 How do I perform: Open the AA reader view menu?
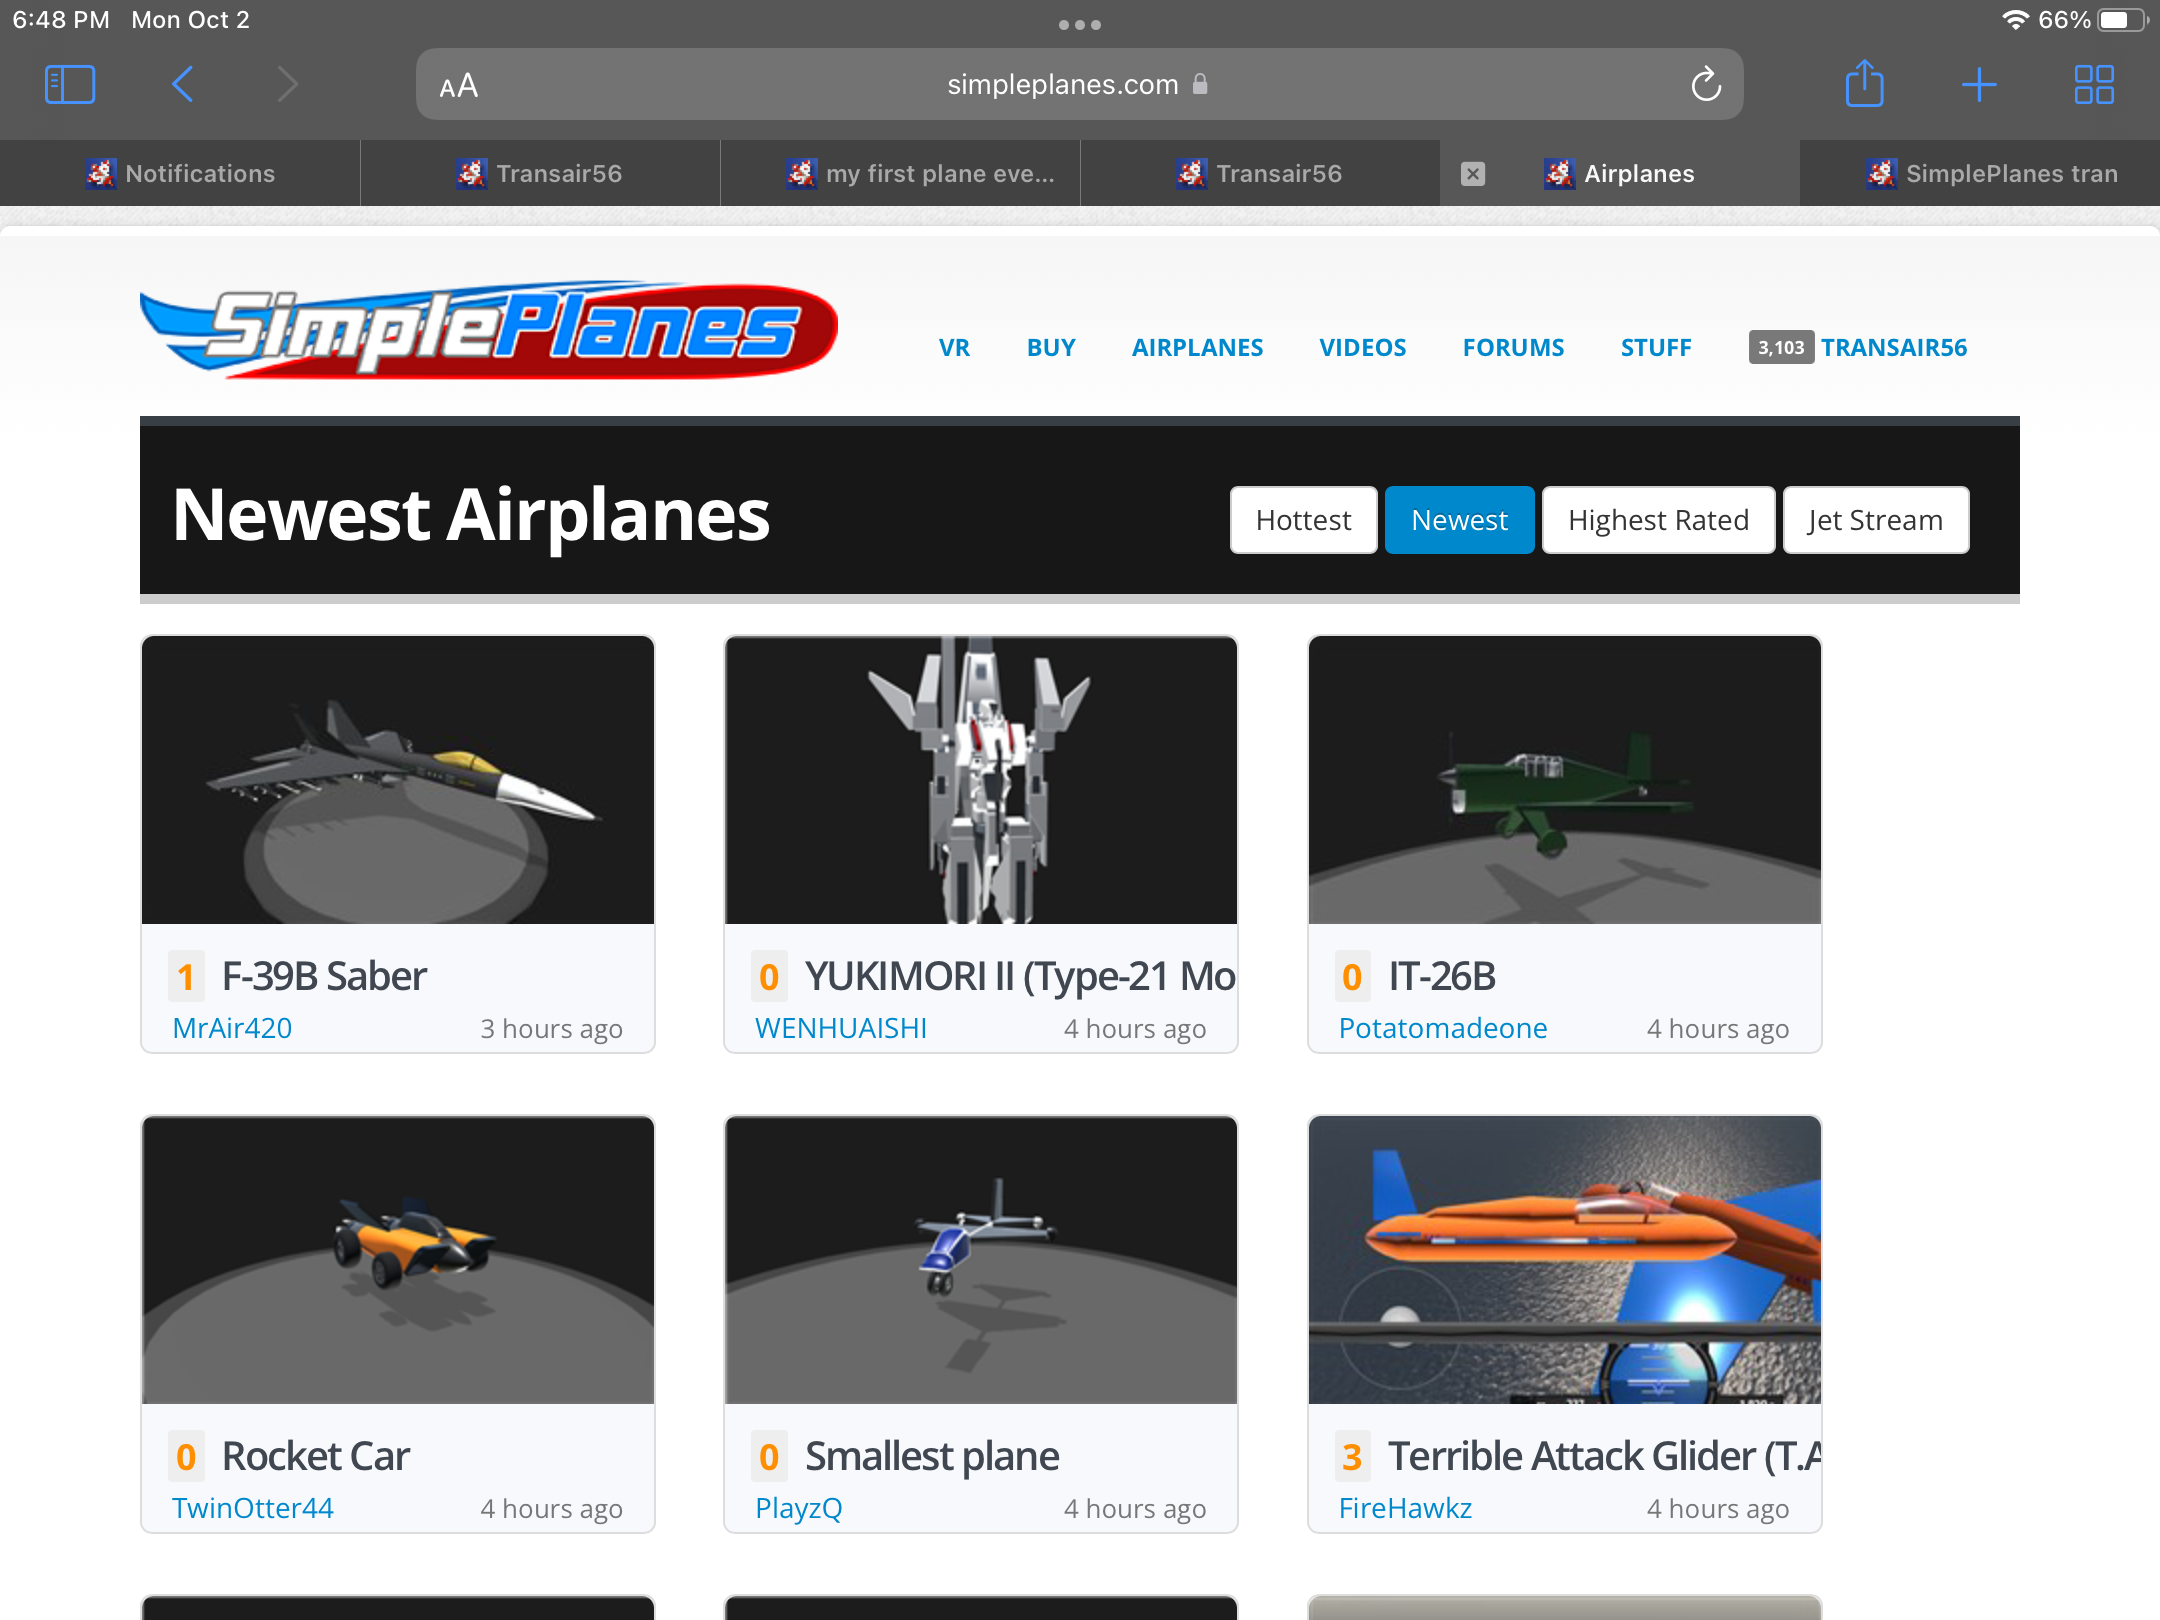[459, 86]
